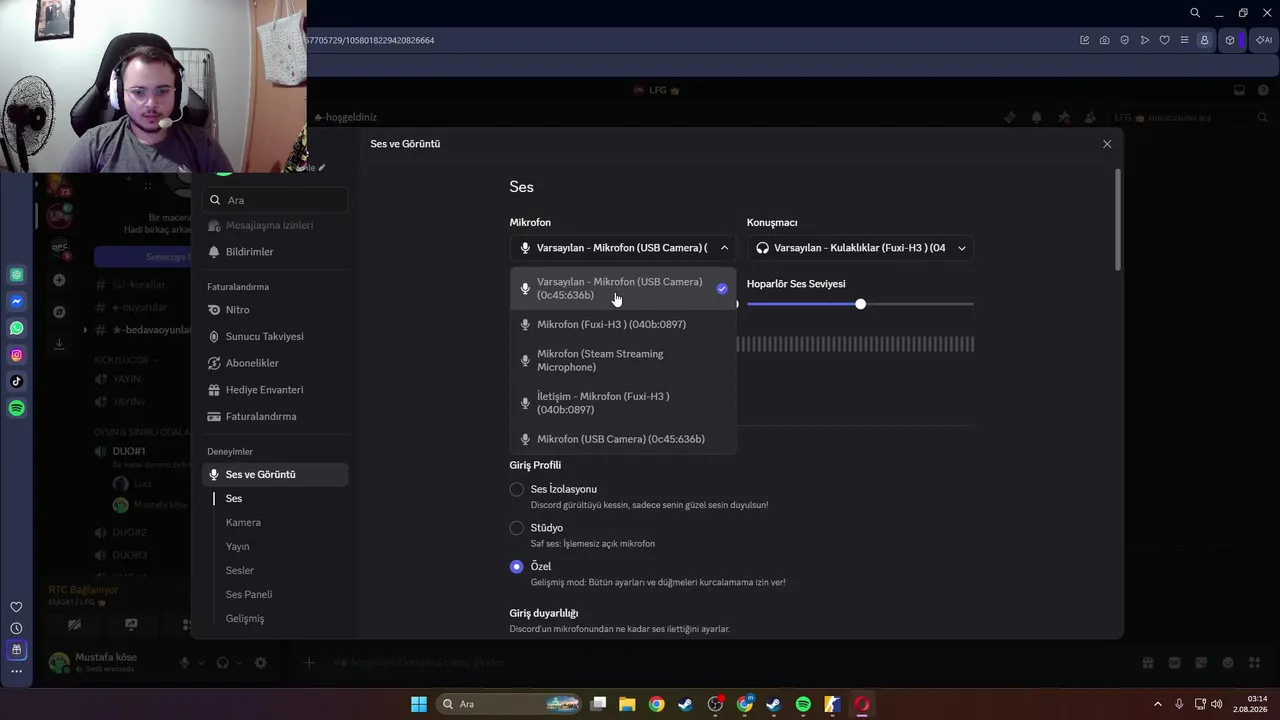Image resolution: width=1280 pixels, height=720 pixels.
Task: Choose Mikrofon (Steam Streaming Microphone) option
Action: [623, 360]
